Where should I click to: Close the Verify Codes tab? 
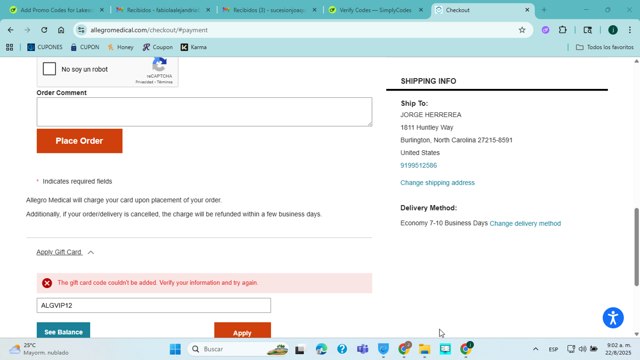tap(421, 10)
